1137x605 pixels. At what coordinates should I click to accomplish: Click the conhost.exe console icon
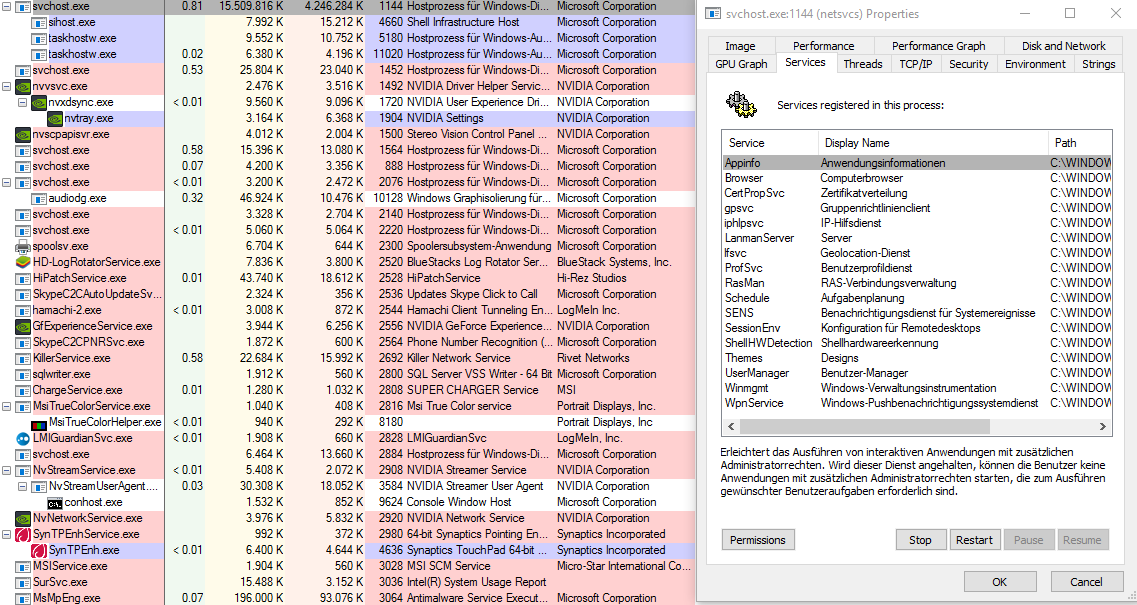click(55, 502)
